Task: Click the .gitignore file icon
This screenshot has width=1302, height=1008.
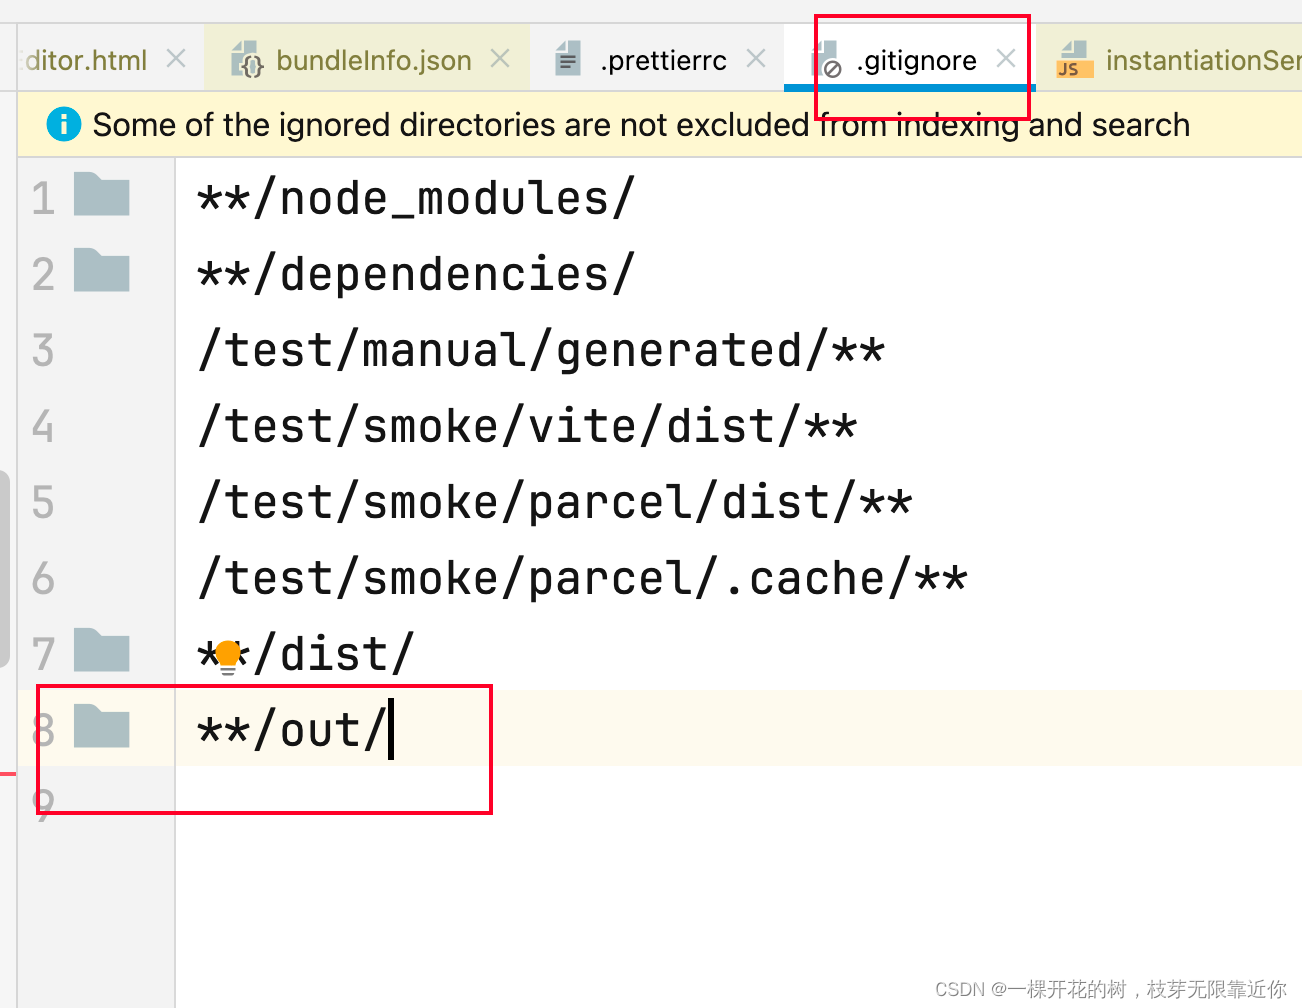Action: 826,60
